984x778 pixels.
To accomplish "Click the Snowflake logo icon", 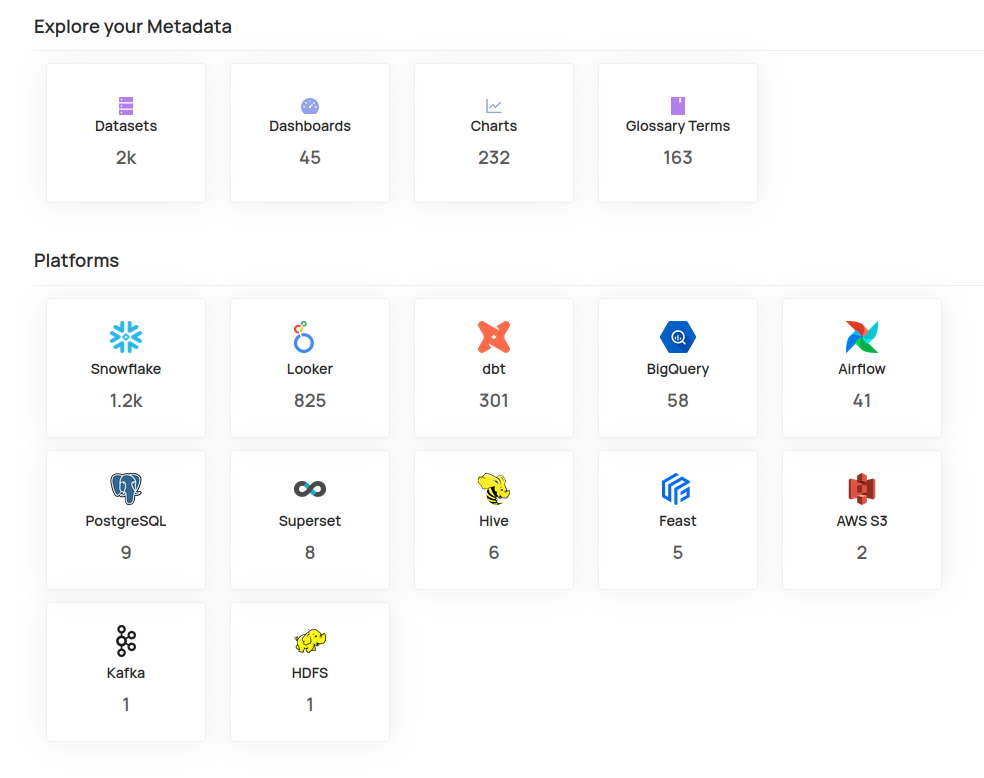I will tap(126, 337).
